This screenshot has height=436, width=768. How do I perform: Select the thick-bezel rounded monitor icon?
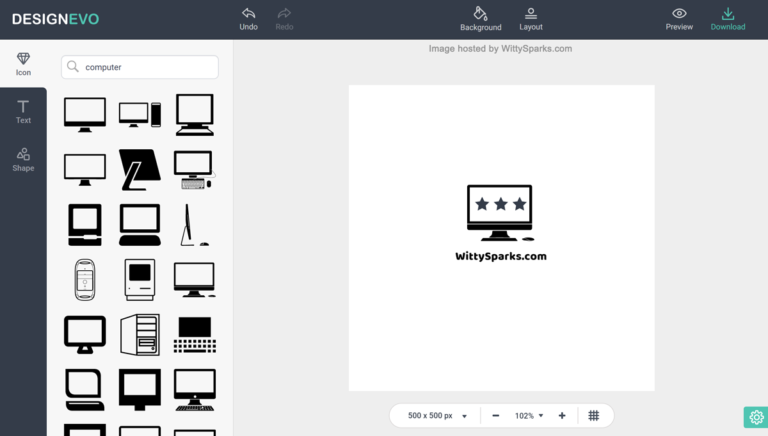pos(85,335)
